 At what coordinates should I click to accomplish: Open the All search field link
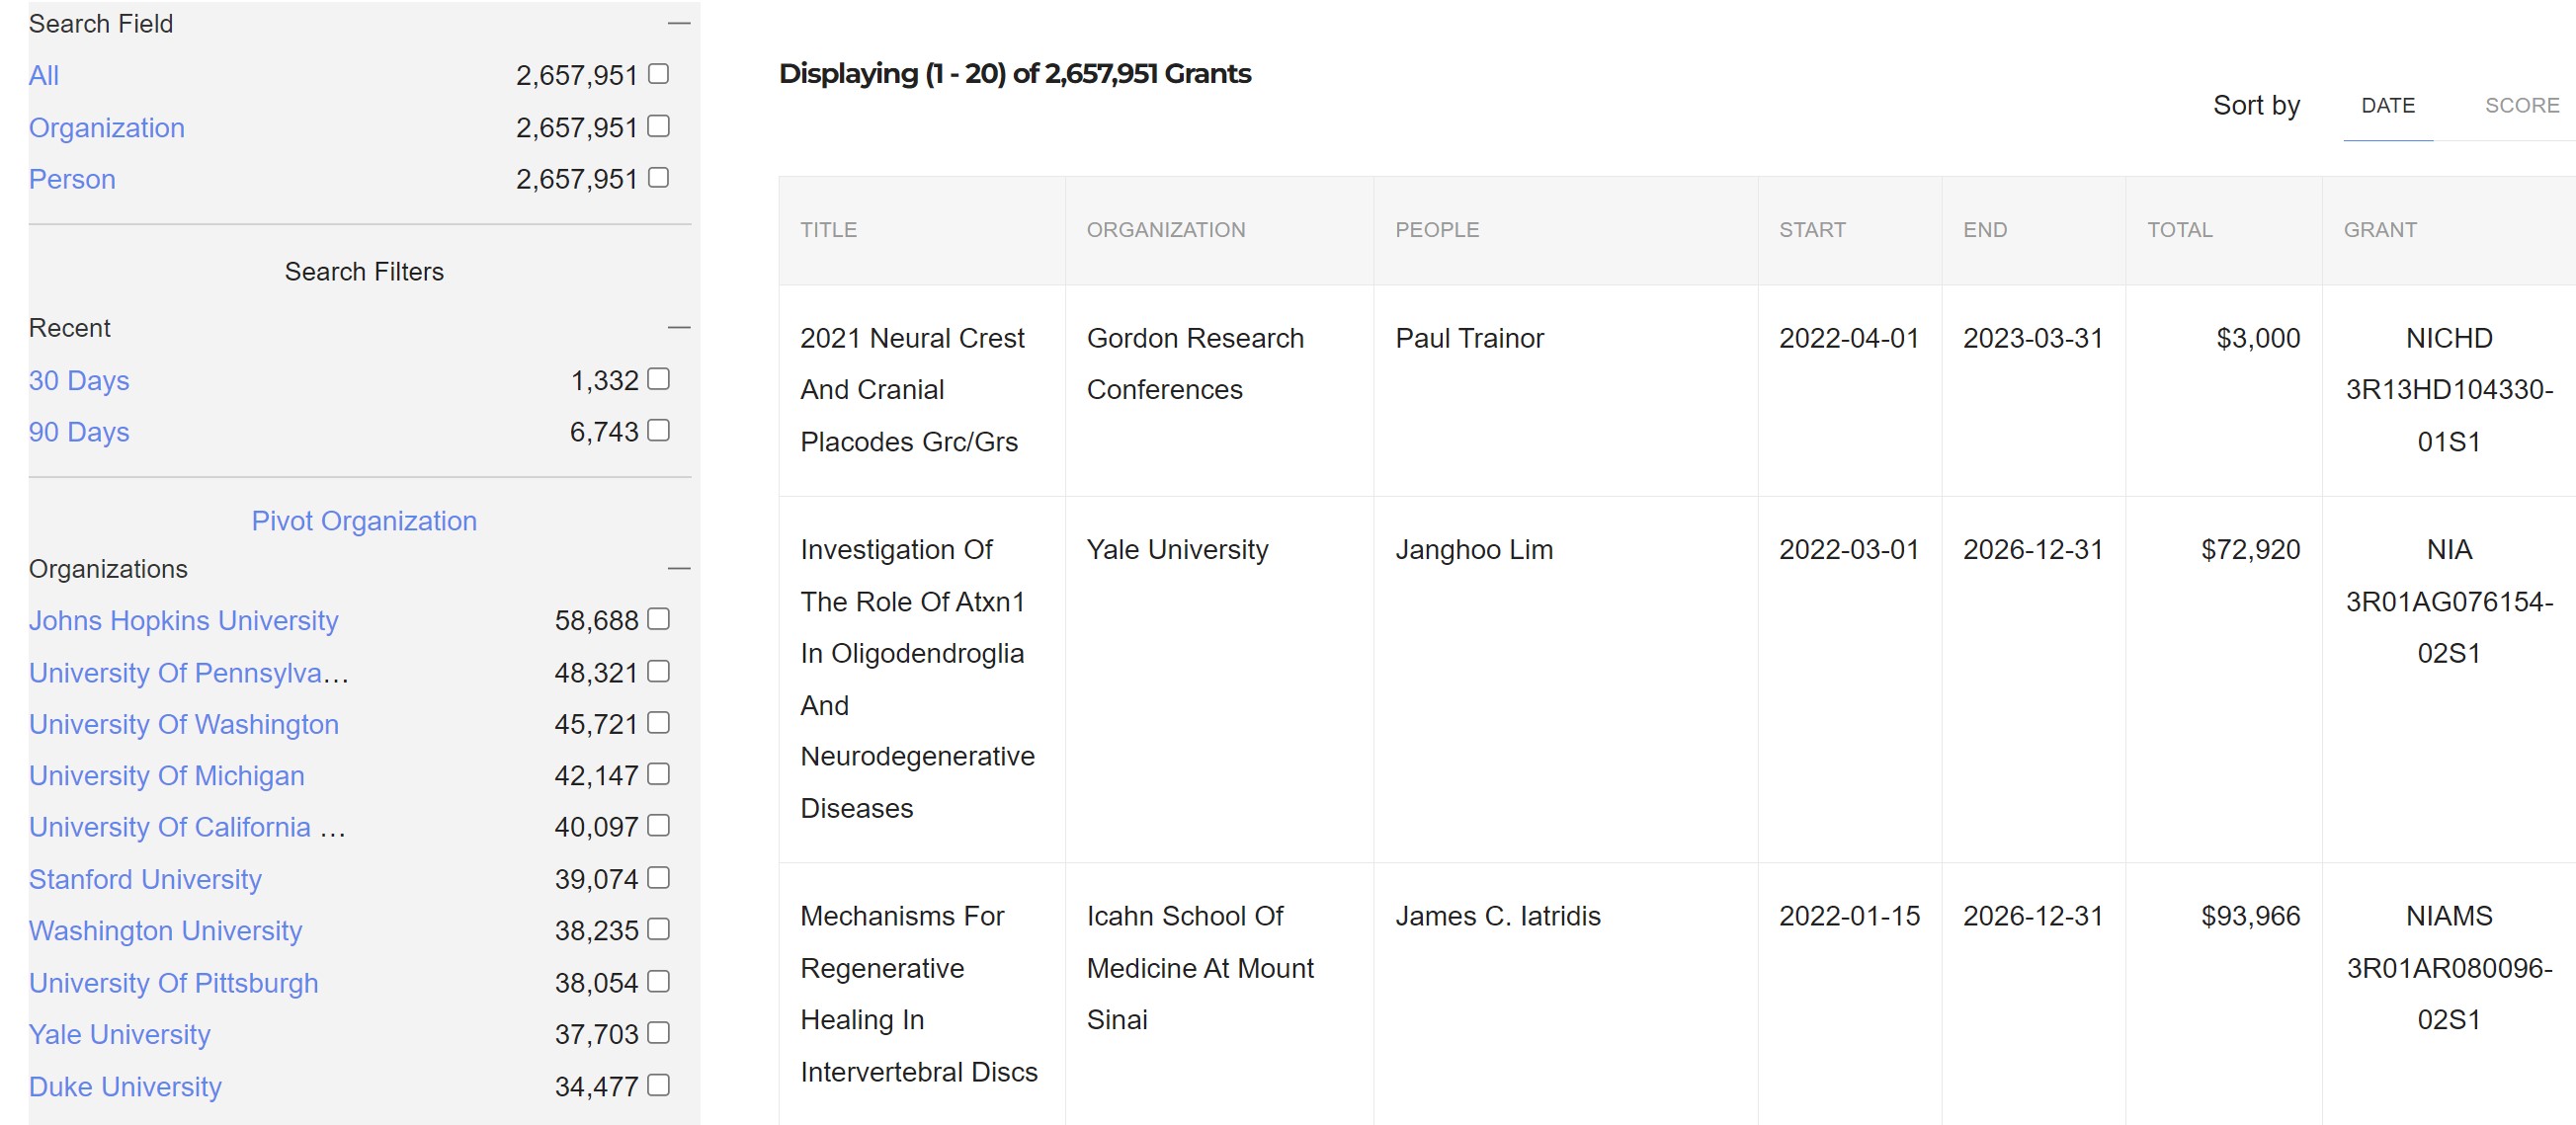coord(44,75)
